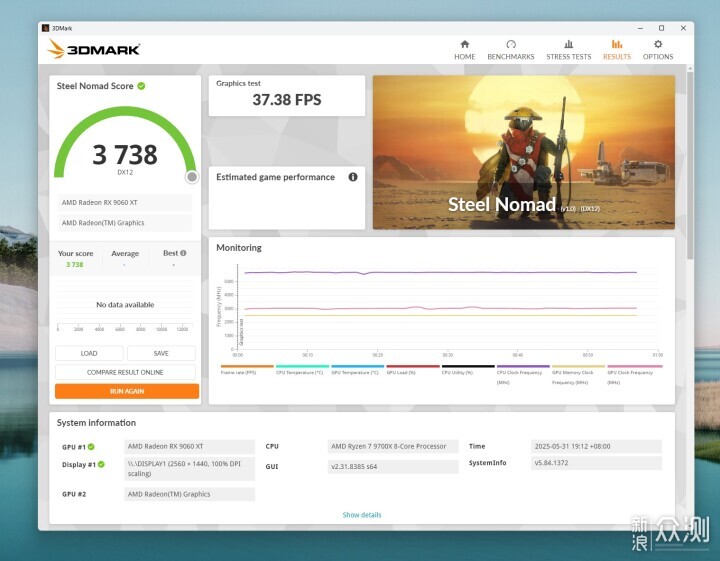Click the No data available chart area

(x=125, y=304)
